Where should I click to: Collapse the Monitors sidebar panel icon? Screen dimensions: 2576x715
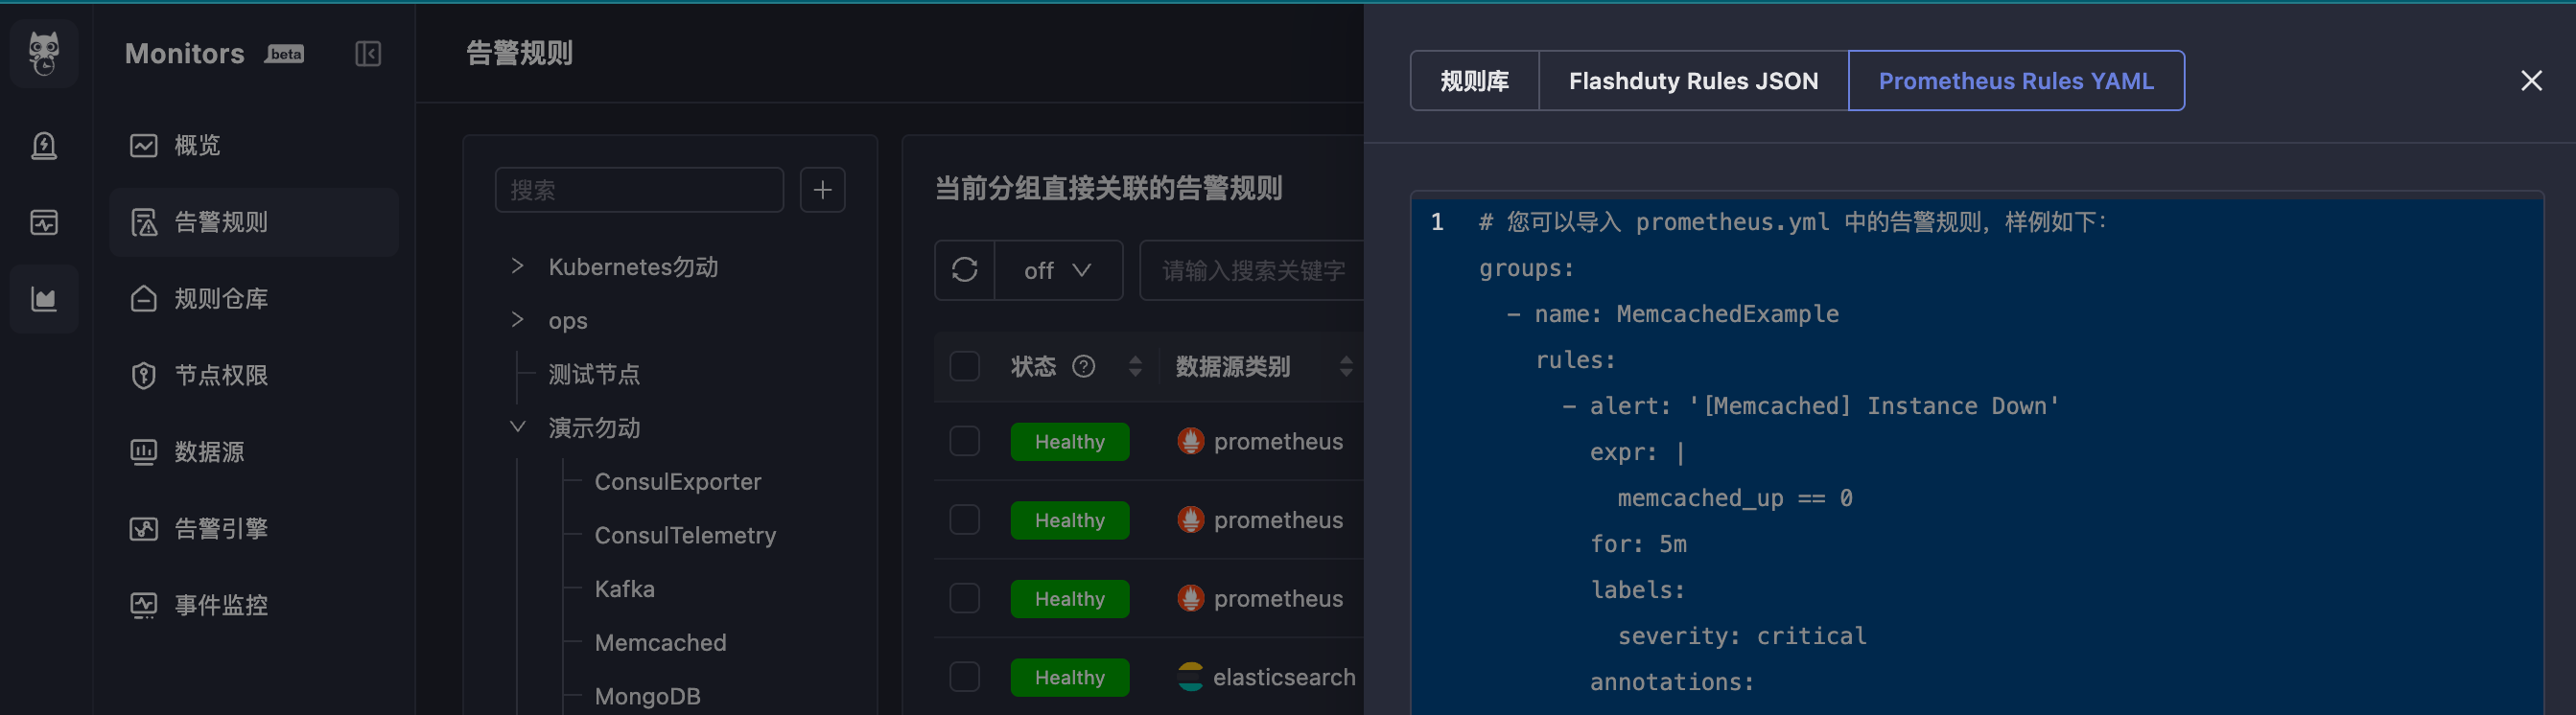click(367, 54)
